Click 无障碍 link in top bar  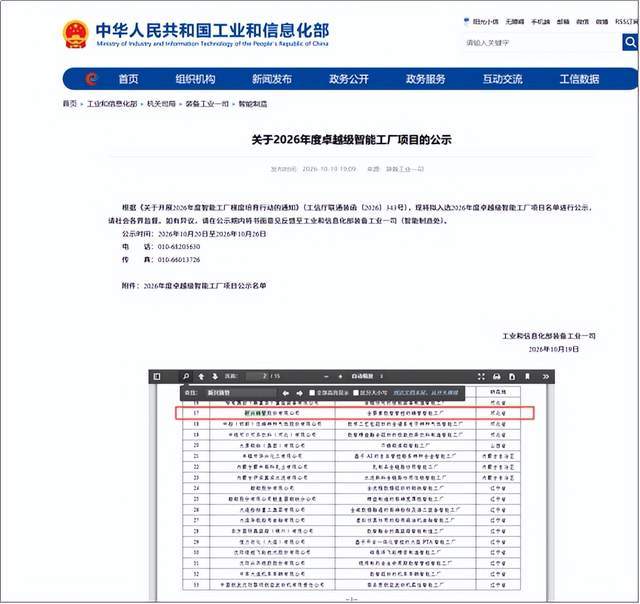[515, 22]
